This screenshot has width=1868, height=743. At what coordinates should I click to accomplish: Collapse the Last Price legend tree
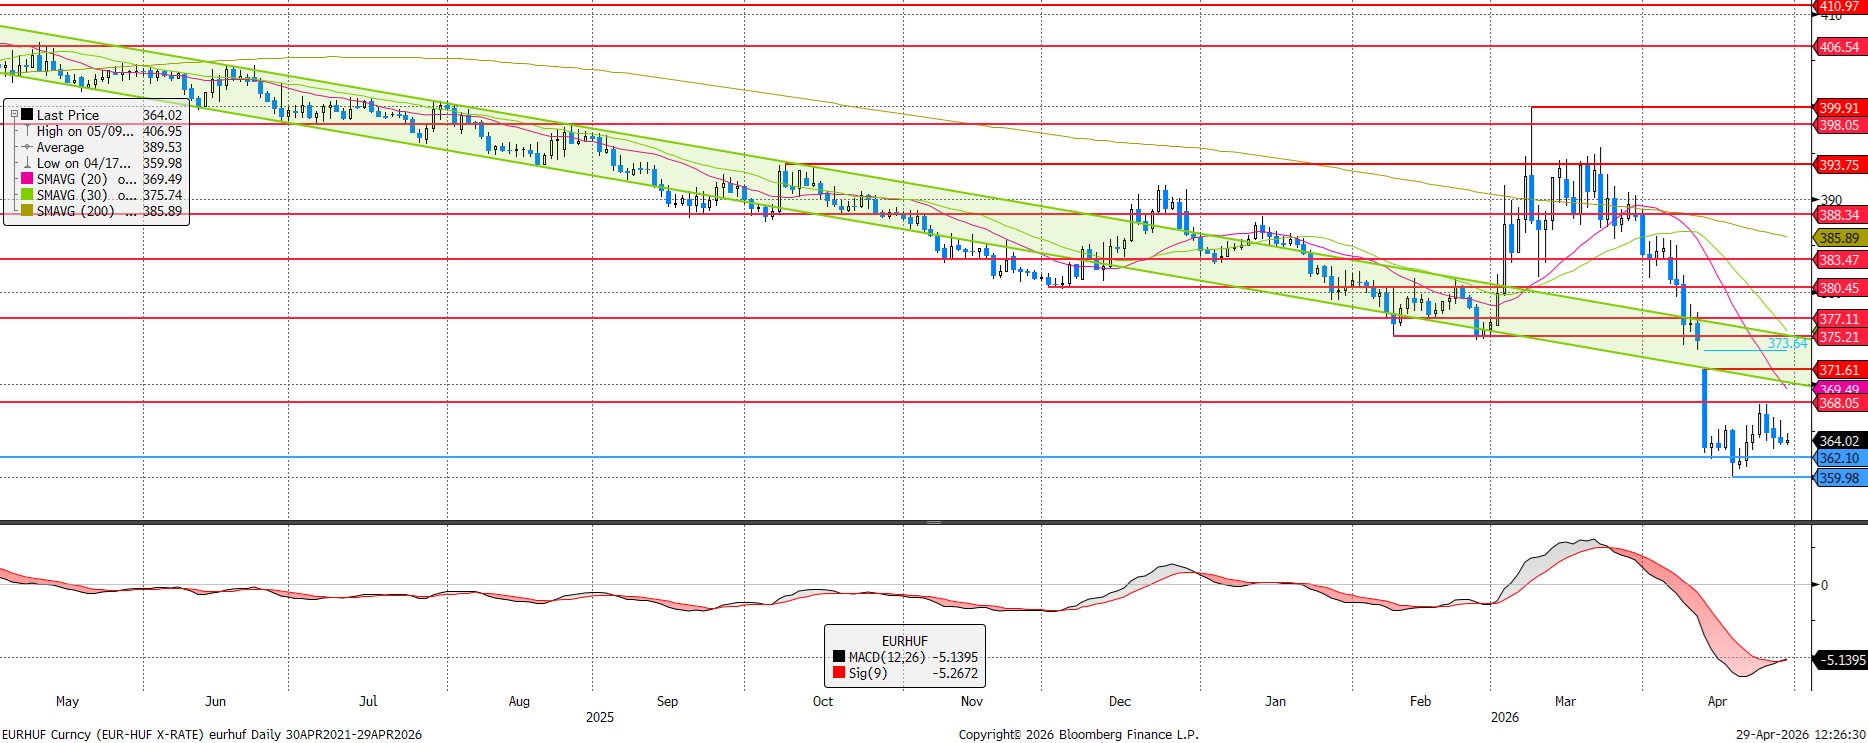[14, 115]
